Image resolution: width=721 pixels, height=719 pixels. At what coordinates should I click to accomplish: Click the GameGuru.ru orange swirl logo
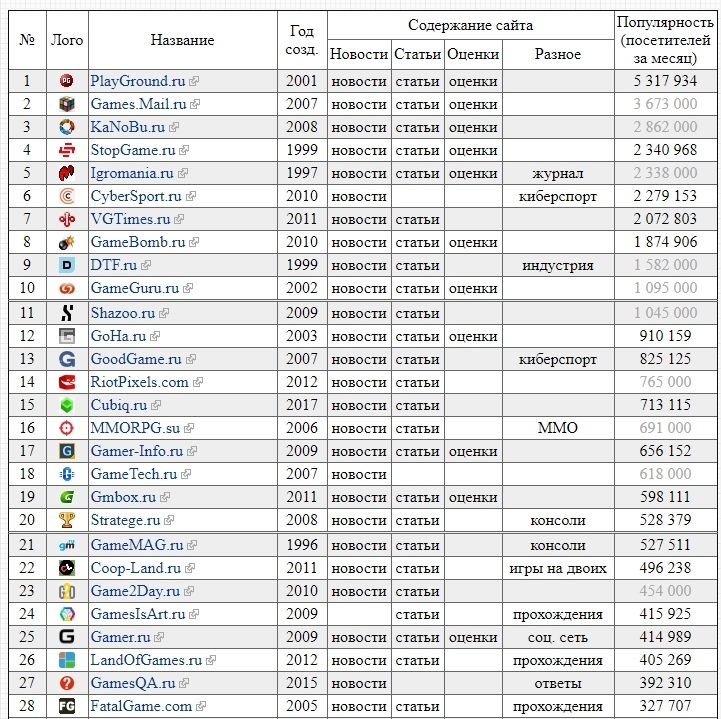coord(67,288)
